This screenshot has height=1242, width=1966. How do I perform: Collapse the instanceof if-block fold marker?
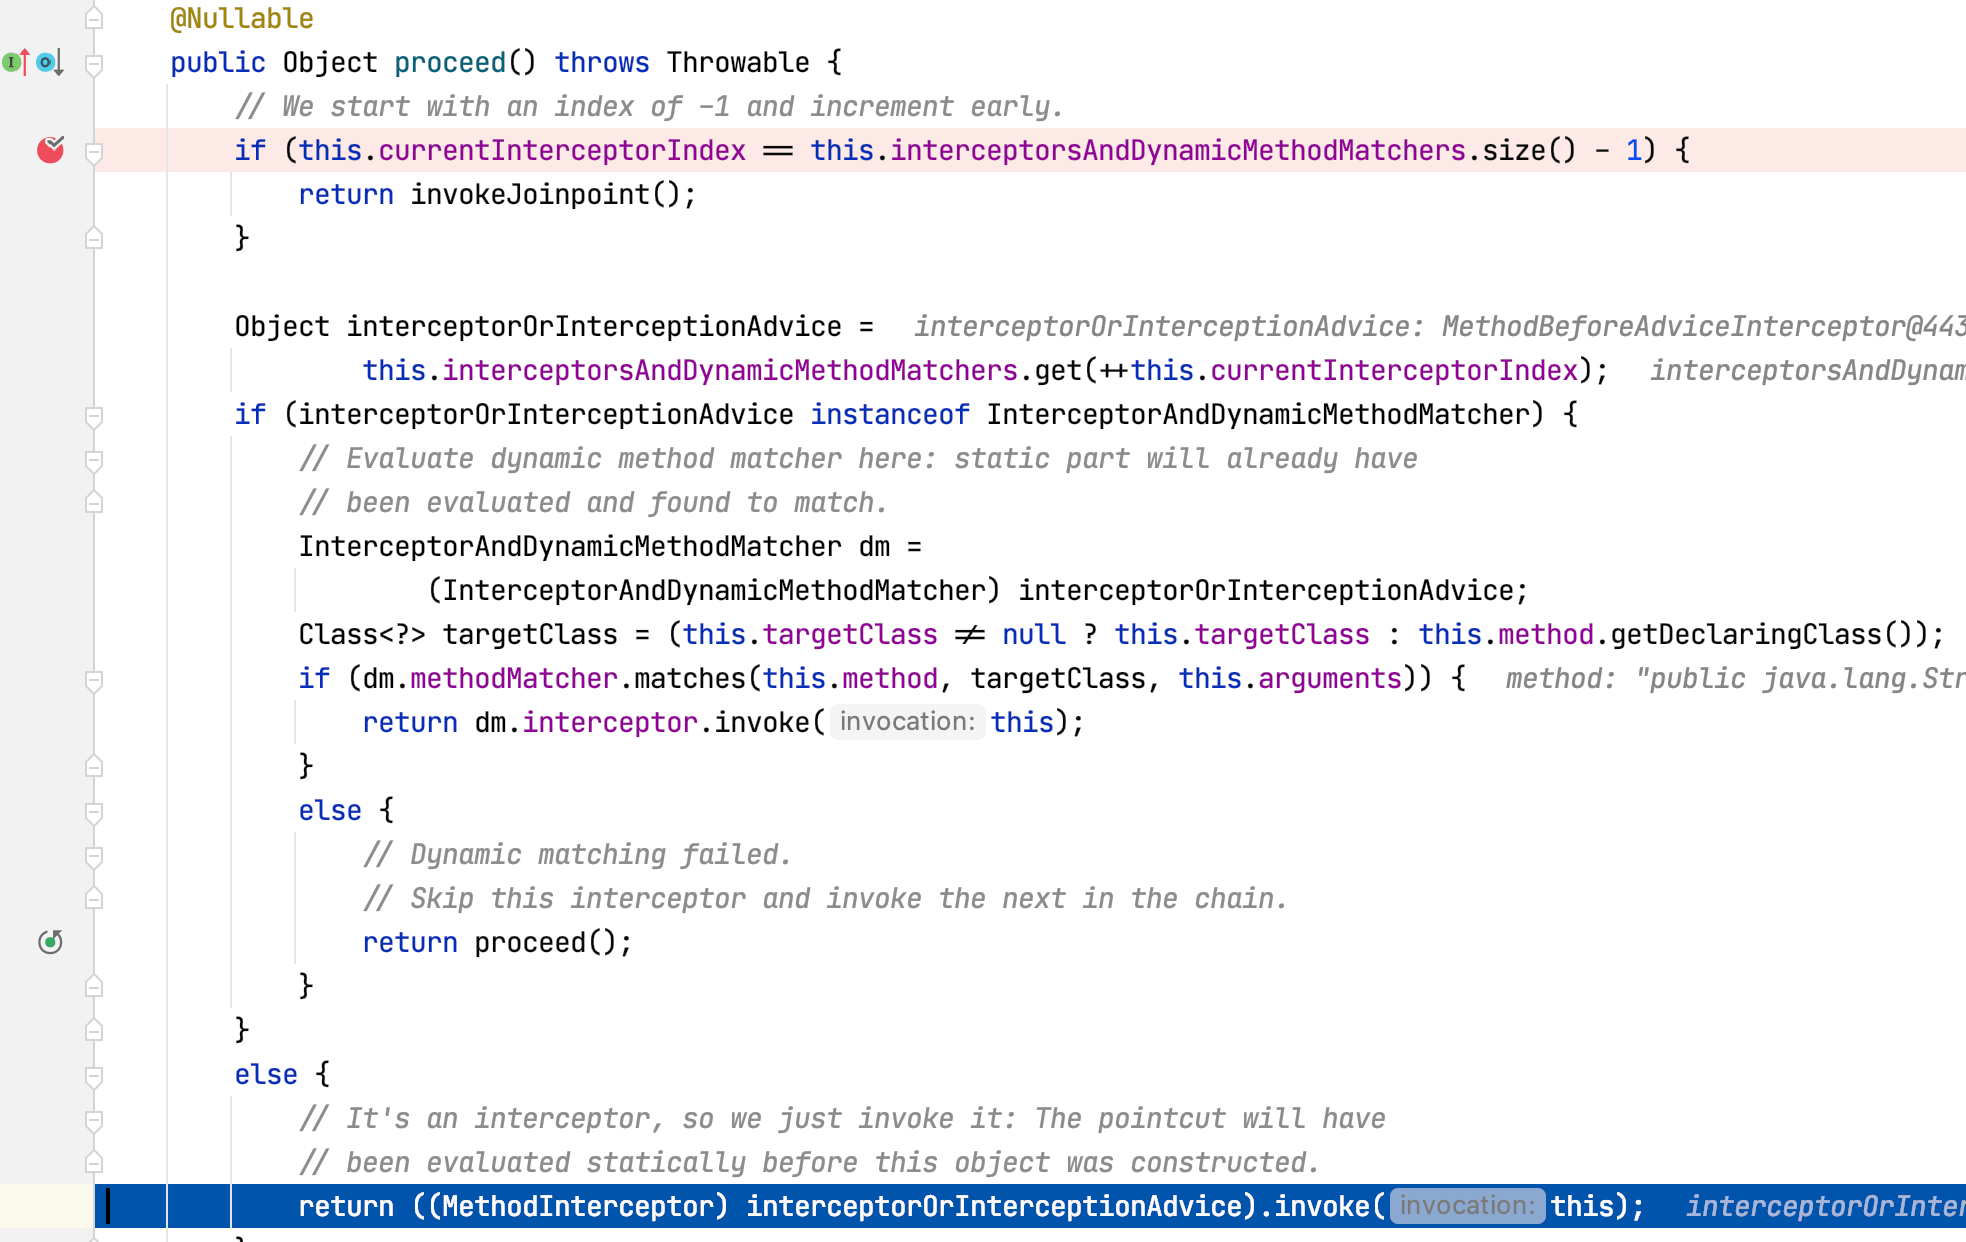coord(94,416)
